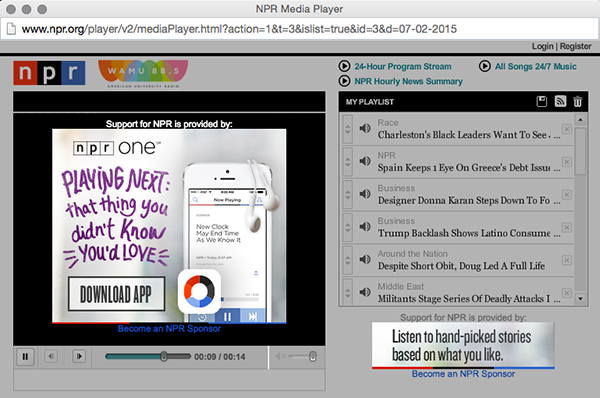Click the 'Race' category label

(x=388, y=123)
